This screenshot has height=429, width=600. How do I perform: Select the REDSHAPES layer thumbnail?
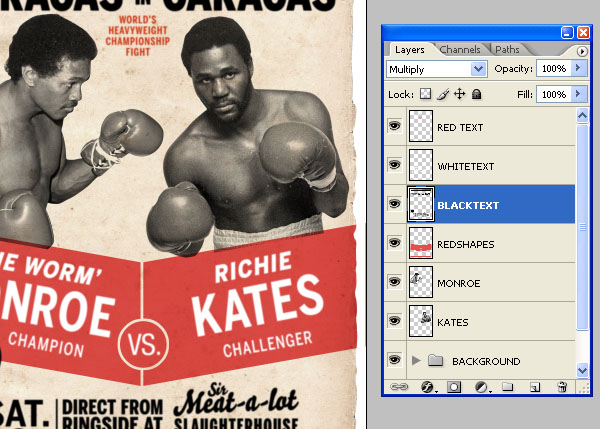coord(421,244)
